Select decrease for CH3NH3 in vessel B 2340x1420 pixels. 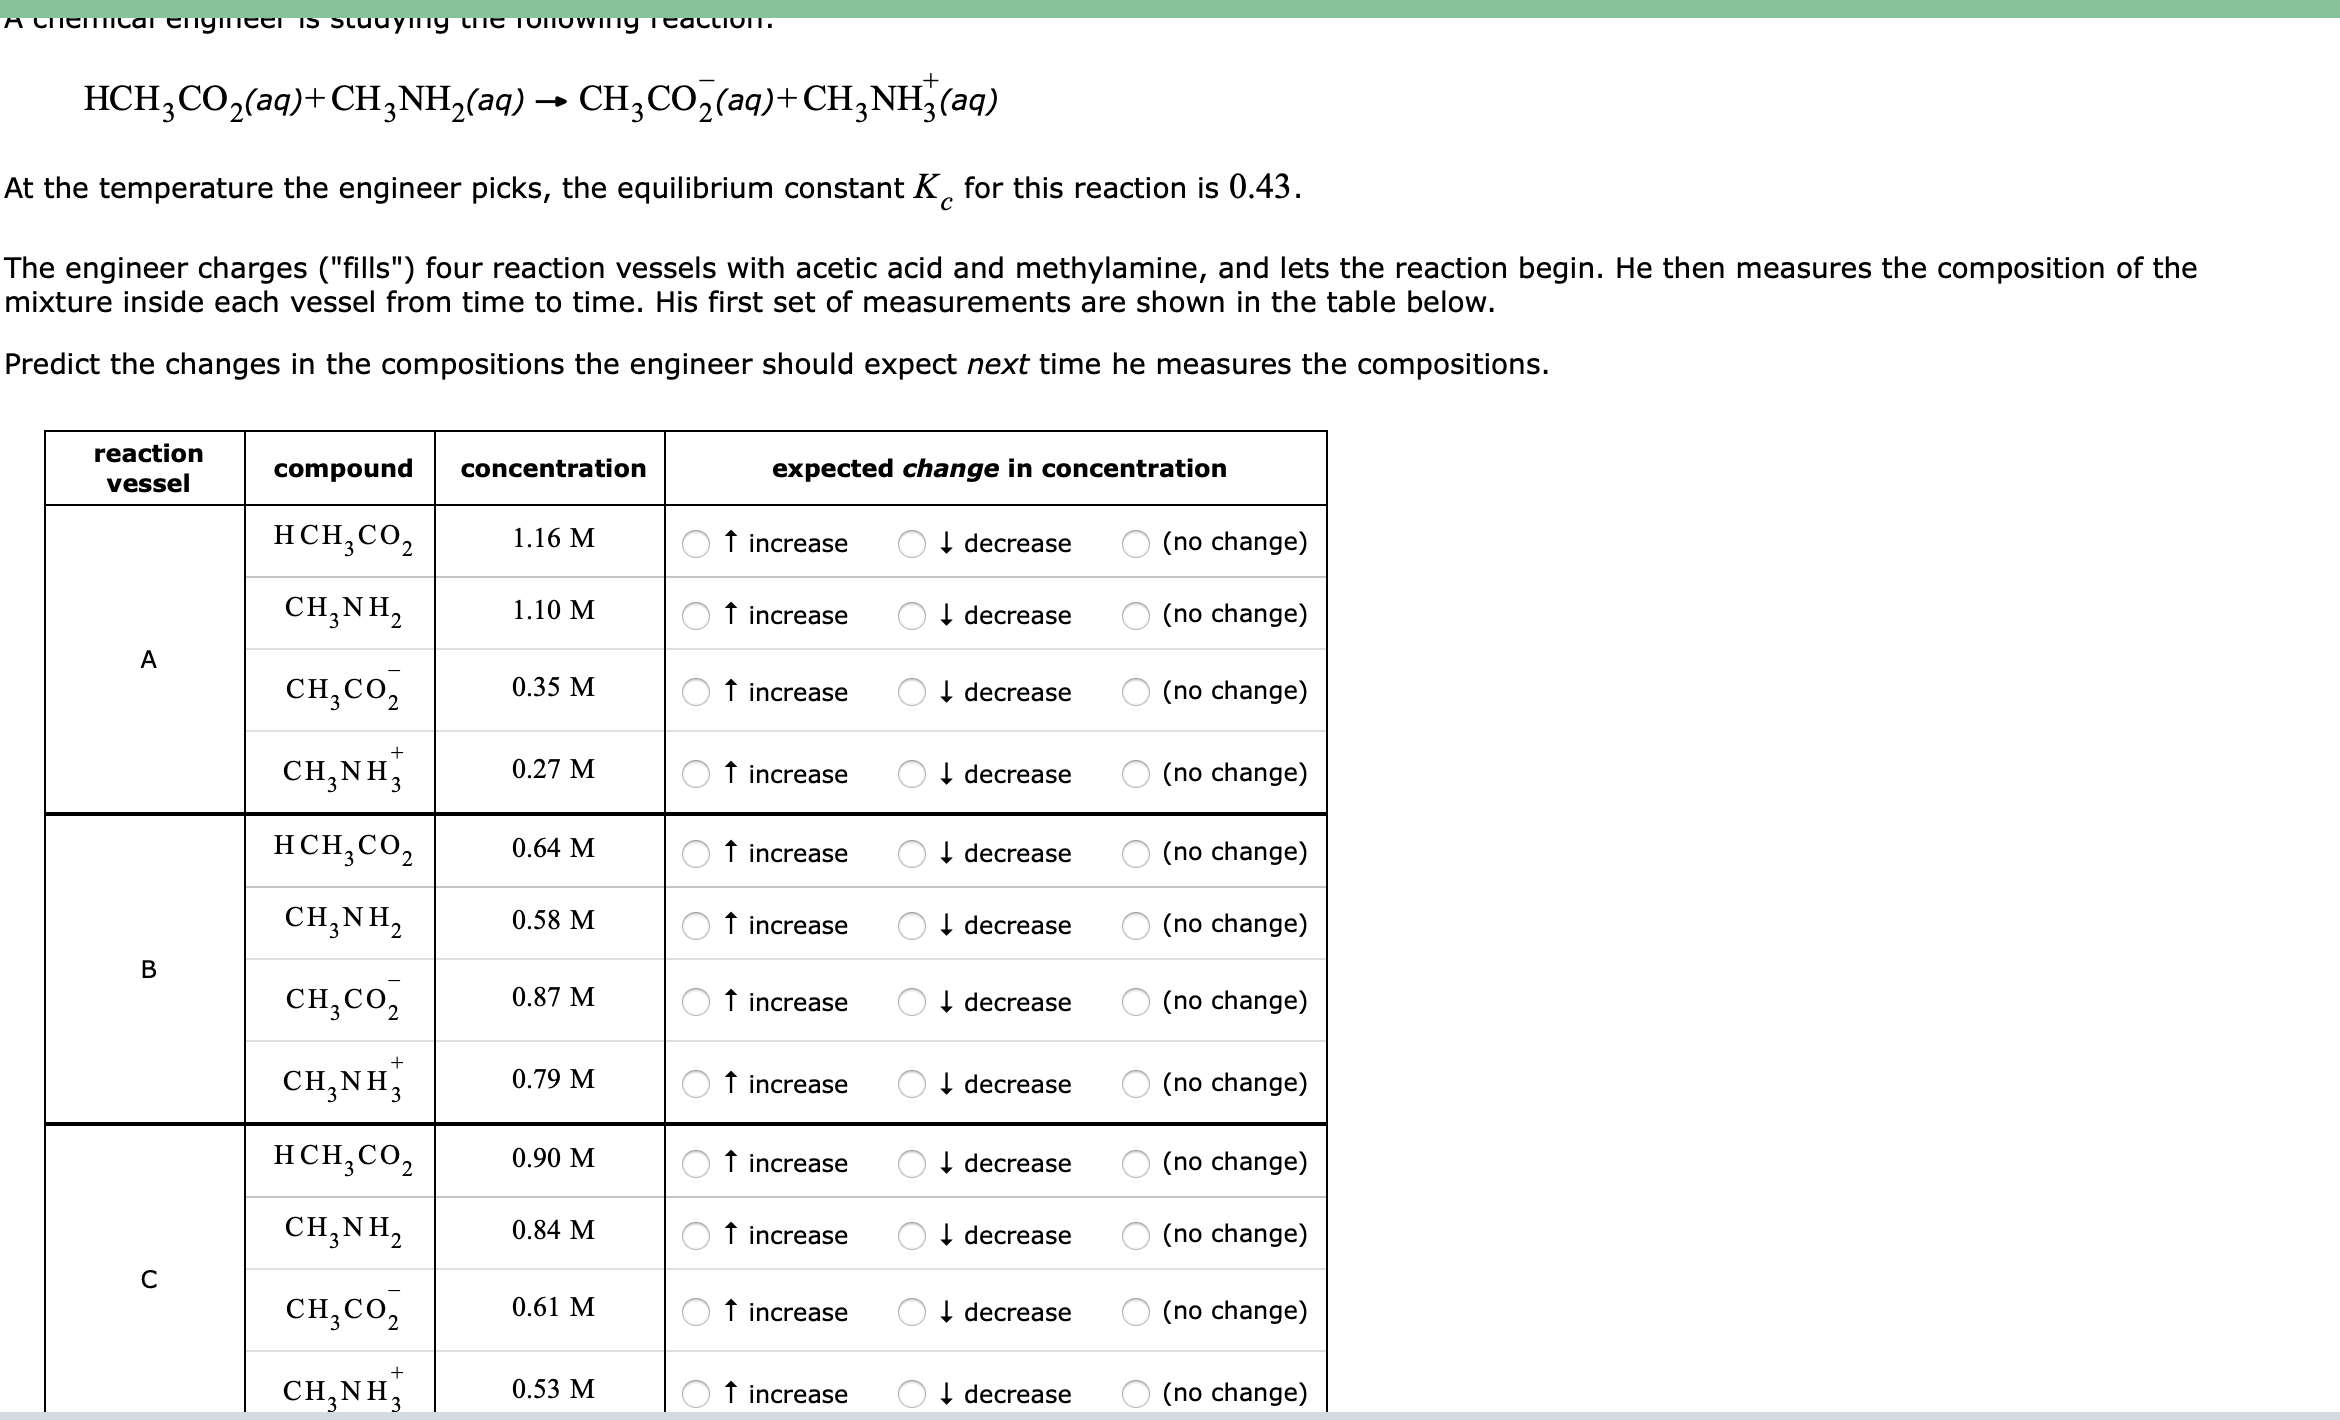pyautogui.click(x=911, y=1083)
